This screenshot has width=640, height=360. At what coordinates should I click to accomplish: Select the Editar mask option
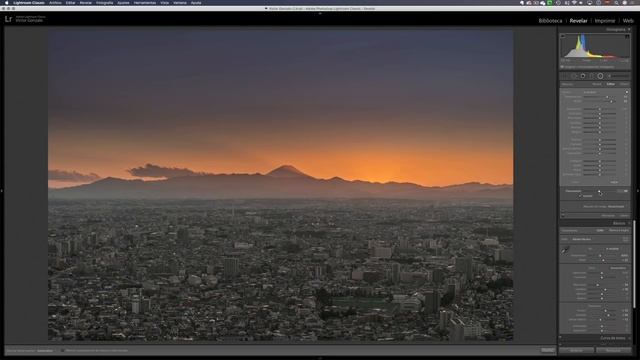click(x=611, y=84)
